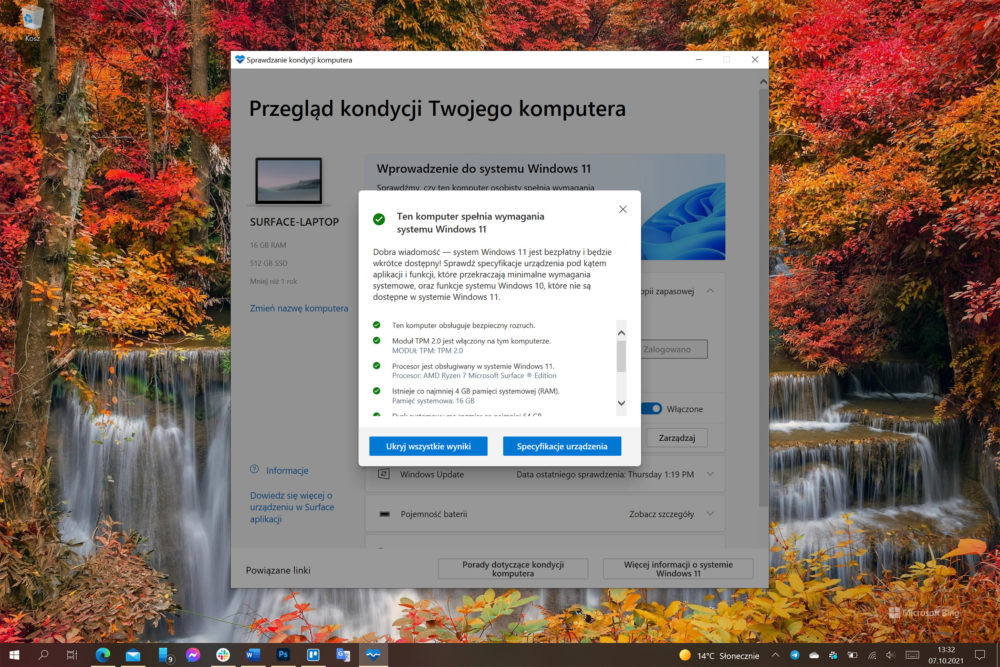Open Specyfikacje urządzenia

point(562,446)
